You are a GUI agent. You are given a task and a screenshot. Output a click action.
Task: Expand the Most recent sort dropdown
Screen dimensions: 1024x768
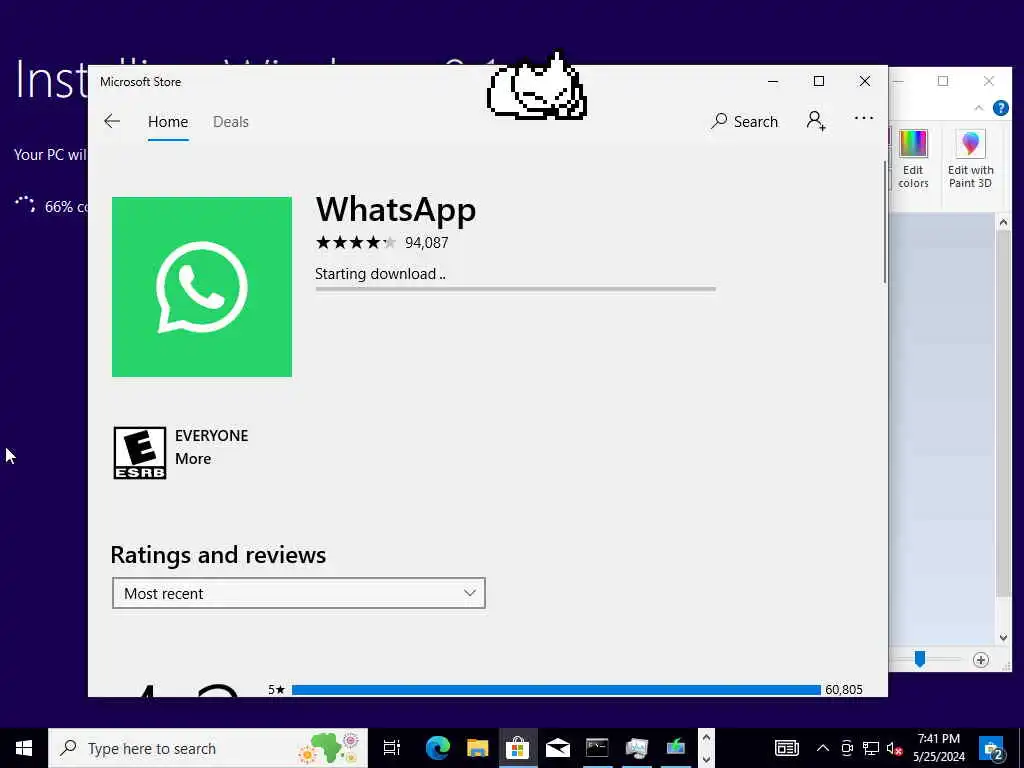pyautogui.click(x=298, y=593)
